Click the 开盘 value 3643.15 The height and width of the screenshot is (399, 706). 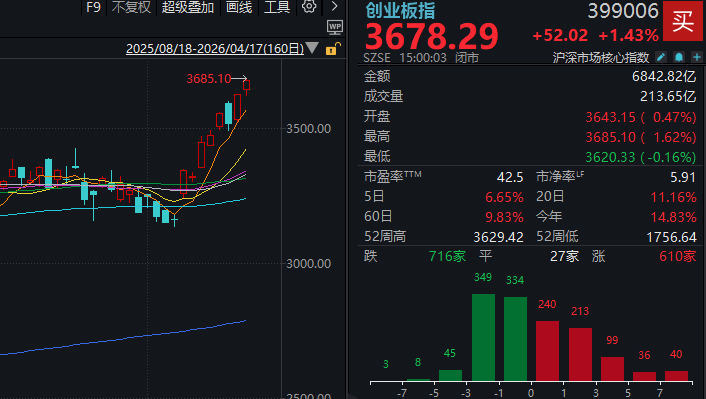pos(610,117)
